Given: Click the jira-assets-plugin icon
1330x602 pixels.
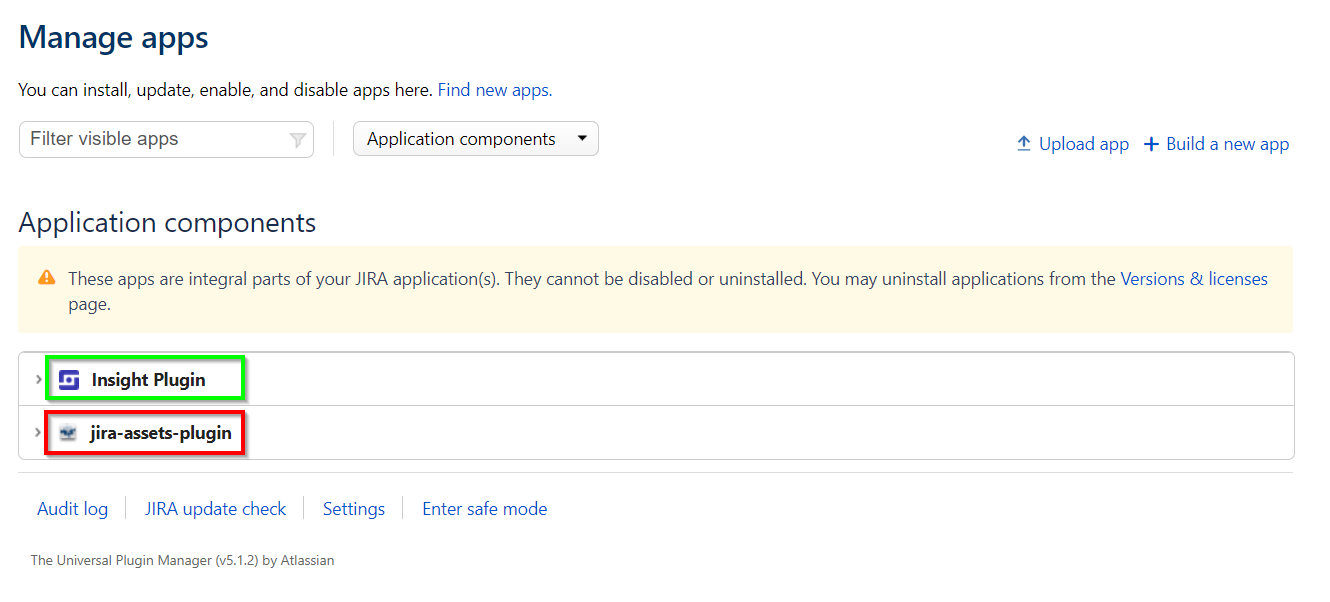Looking at the screenshot, I should click(68, 433).
